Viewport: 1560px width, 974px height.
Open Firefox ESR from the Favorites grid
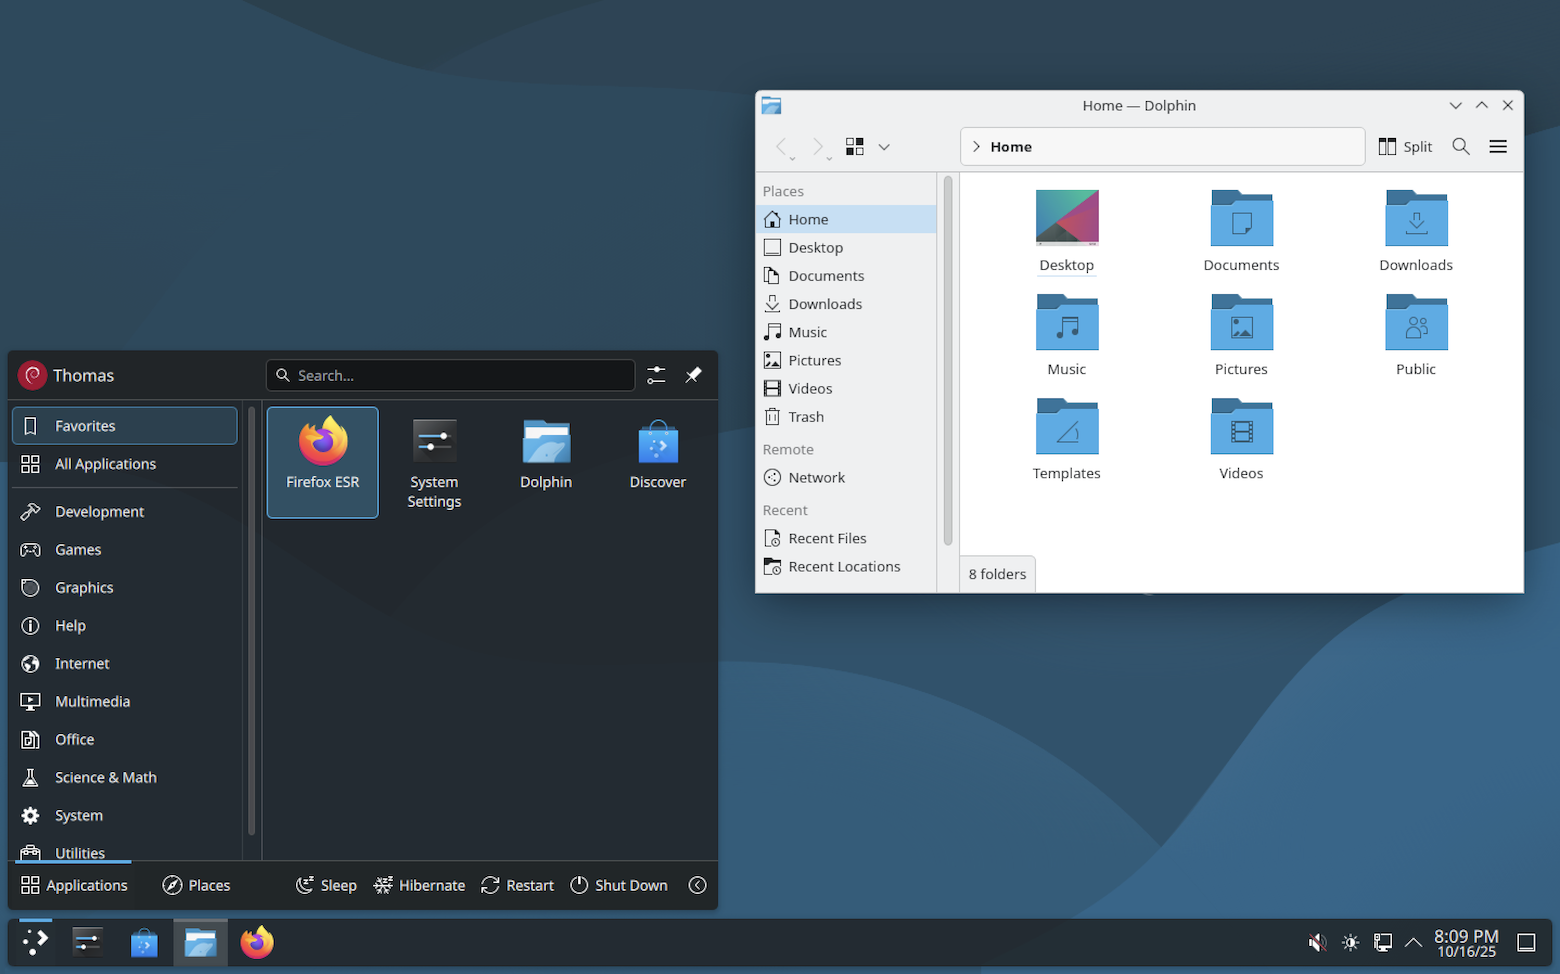[322, 460]
